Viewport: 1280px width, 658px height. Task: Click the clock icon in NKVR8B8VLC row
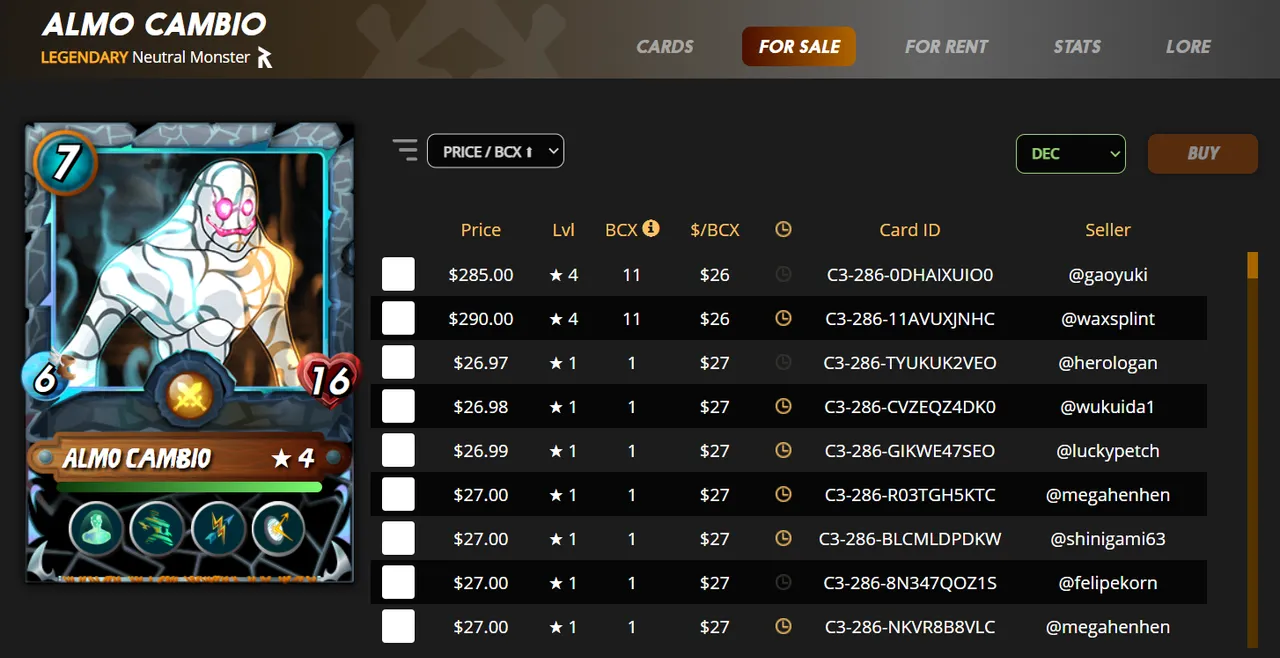click(783, 626)
